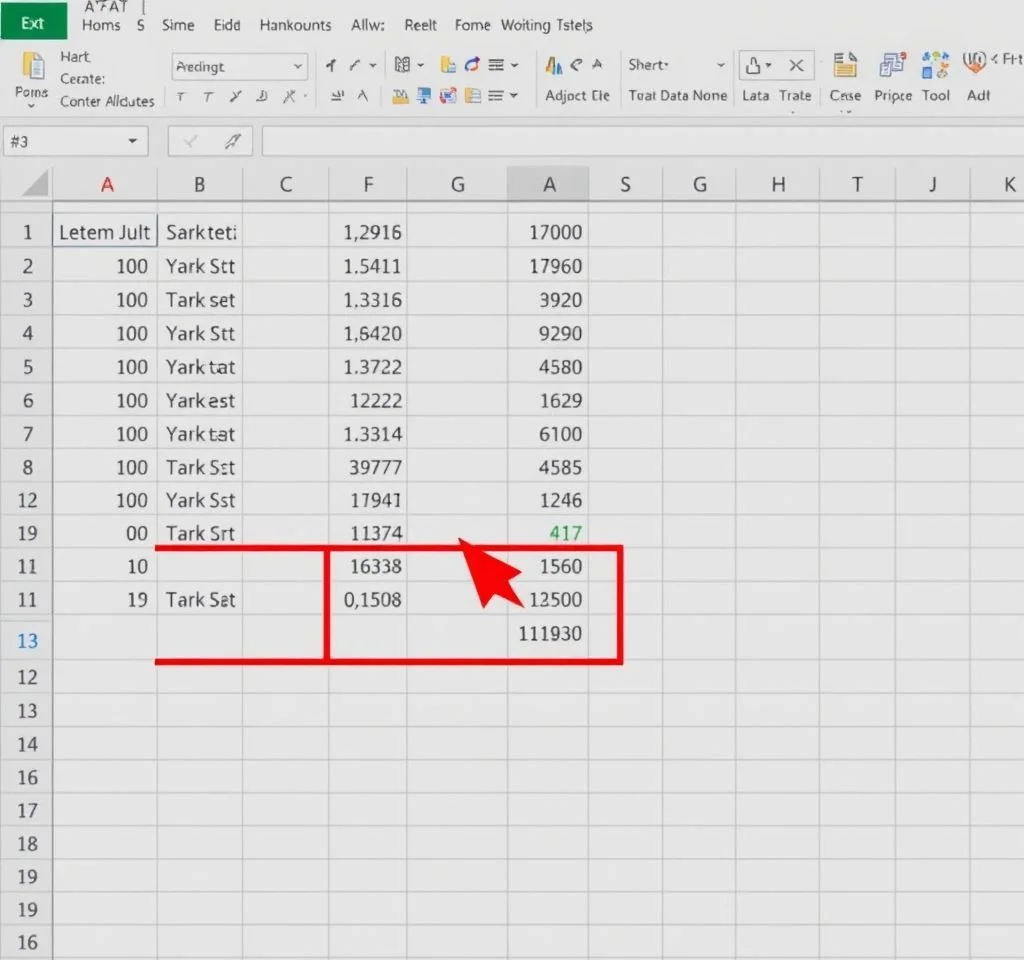Click the Adt icon in the ribbon
This screenshot has height=960, width=1024.
coord(977,66)
